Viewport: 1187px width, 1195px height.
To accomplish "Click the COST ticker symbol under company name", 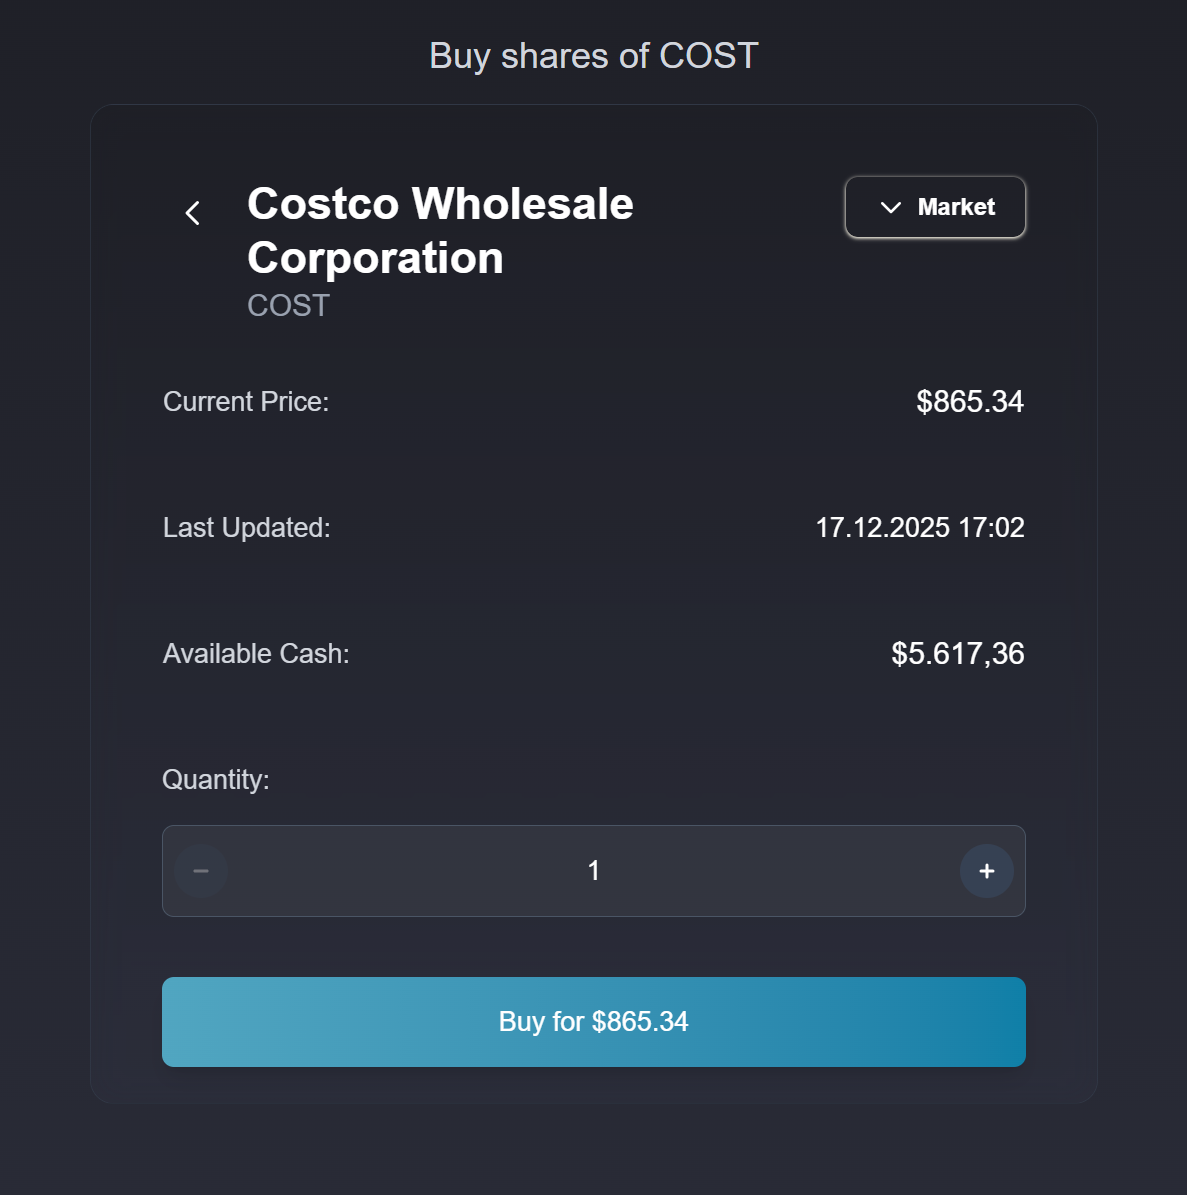I will tap(288, 305).
